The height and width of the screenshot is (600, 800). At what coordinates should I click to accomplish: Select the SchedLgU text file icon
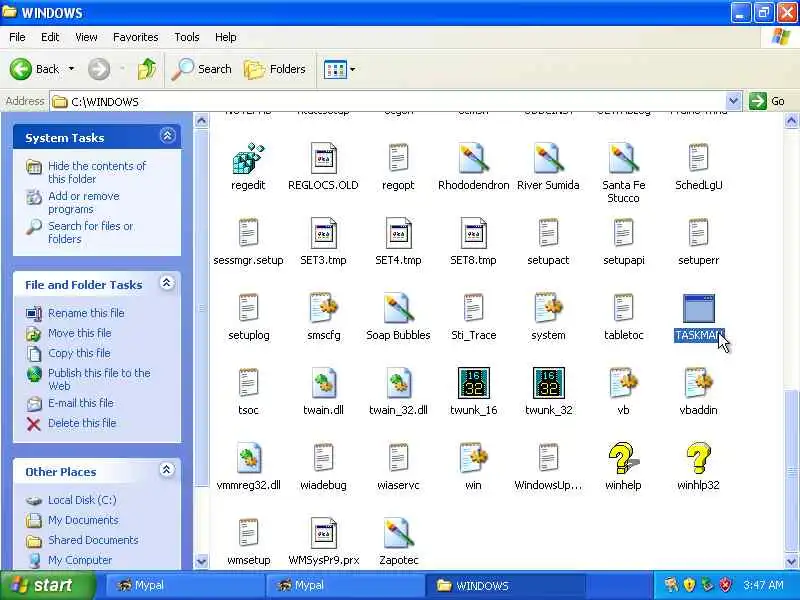point(698,158)
